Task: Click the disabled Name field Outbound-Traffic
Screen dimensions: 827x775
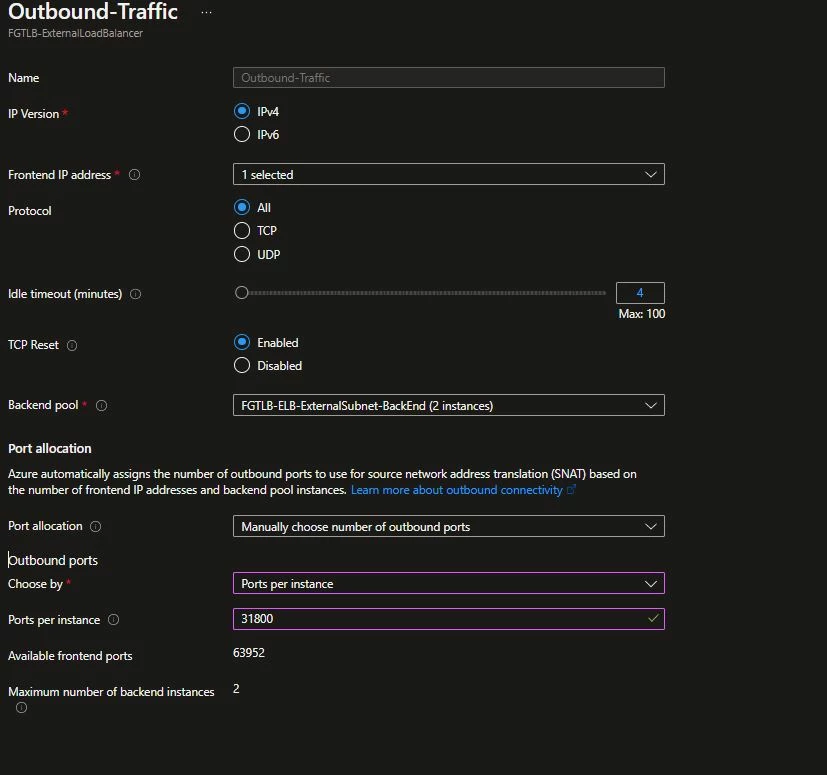Action: coord(449,78)
